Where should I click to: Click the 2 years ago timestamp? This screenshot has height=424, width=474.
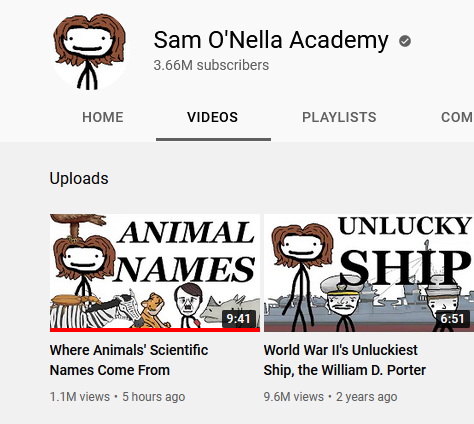[x=367, y=397]
